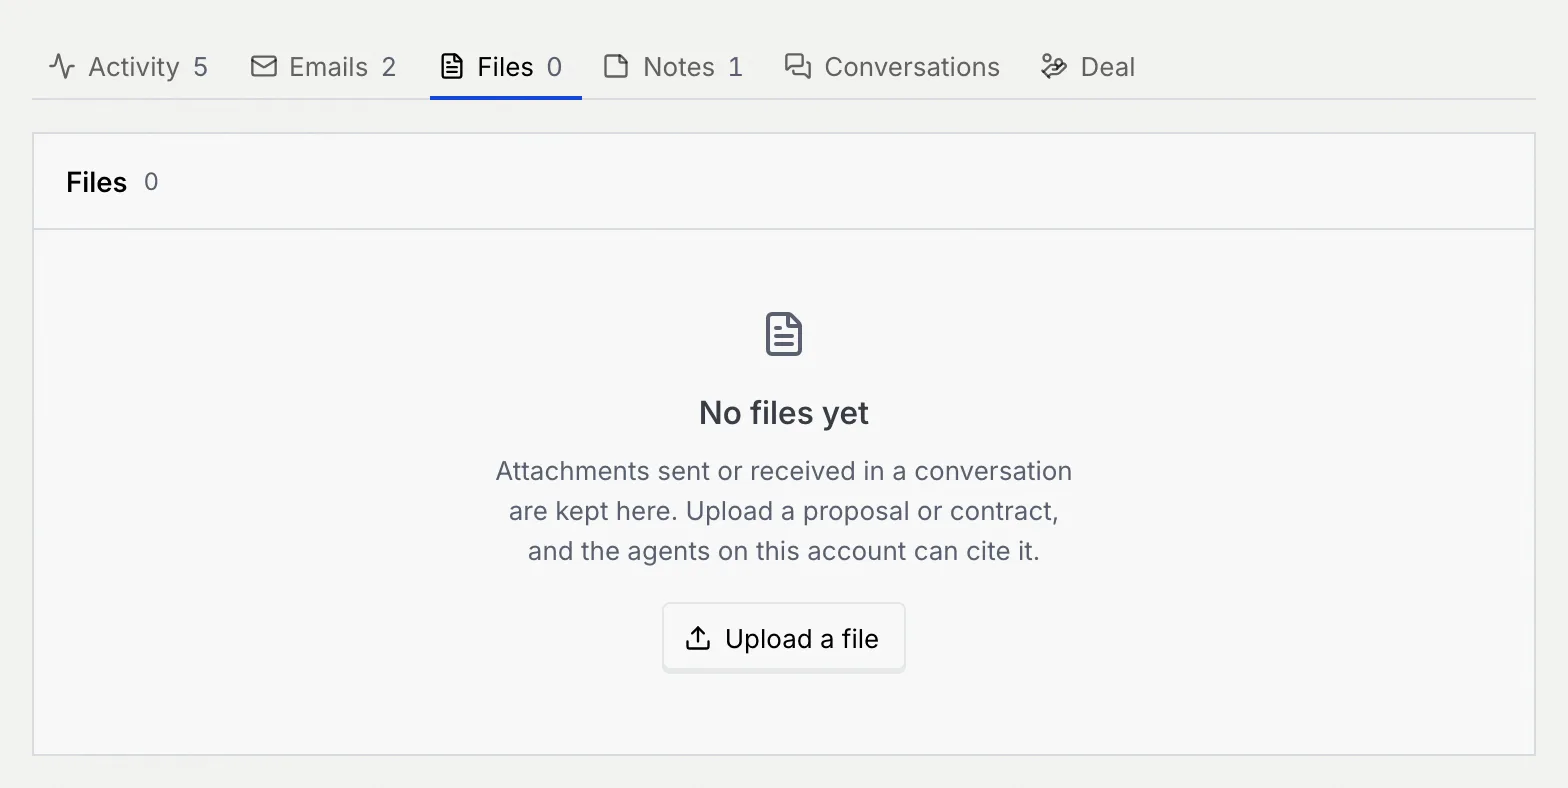Viewport: 1568px width, 788px height.
Task: Click the Notes count 1
Action: [x=735, y=67]
